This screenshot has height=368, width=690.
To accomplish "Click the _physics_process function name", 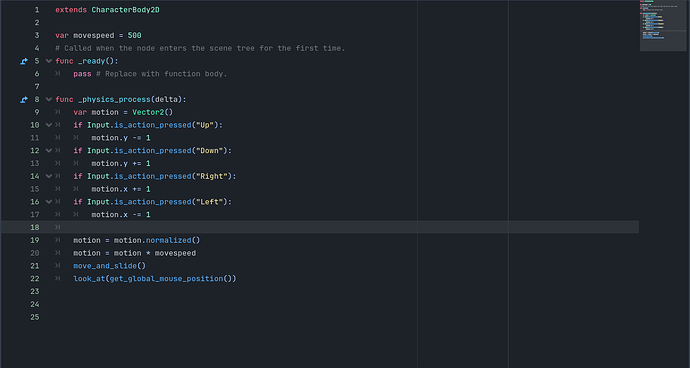I will (x=114, y=100).
